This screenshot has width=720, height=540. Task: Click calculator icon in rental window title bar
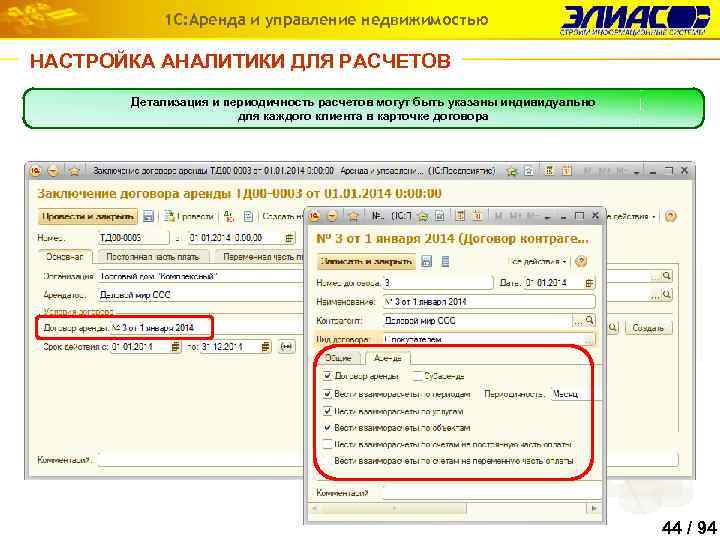pyautogui.click(x=549, y=171)
